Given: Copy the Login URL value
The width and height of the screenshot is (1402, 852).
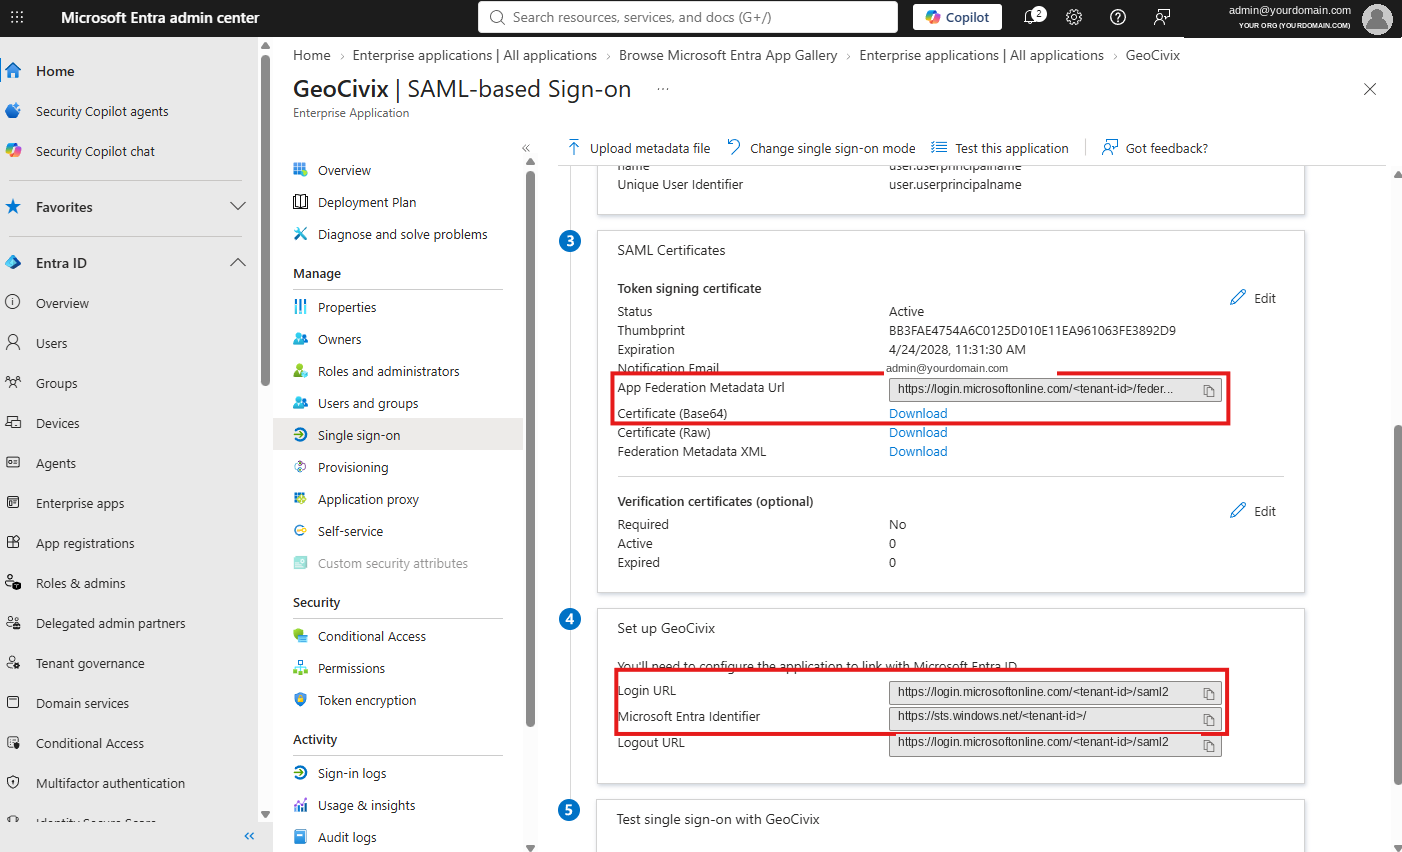Looking at the screenshot, I should [1209, 693].
